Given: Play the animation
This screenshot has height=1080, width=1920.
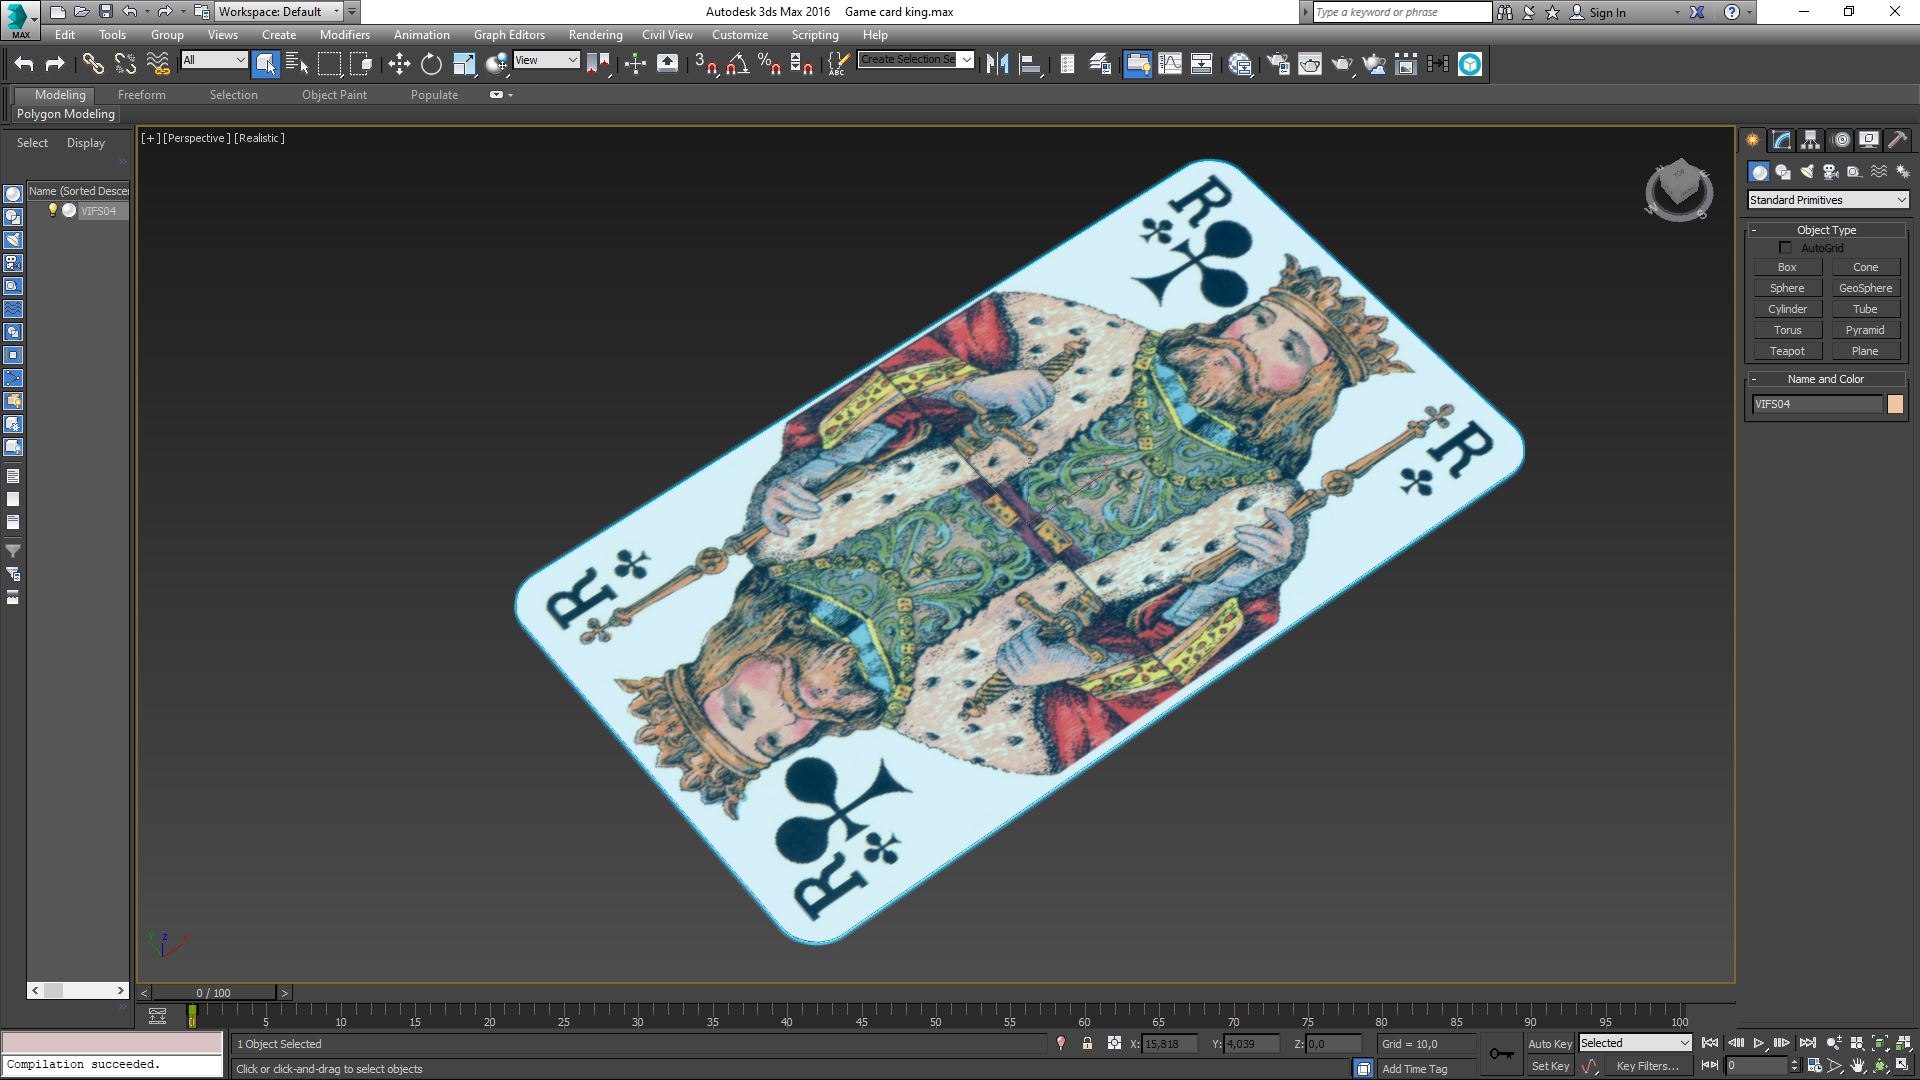Looking at the screenshot, I should coord(1759,1043).
